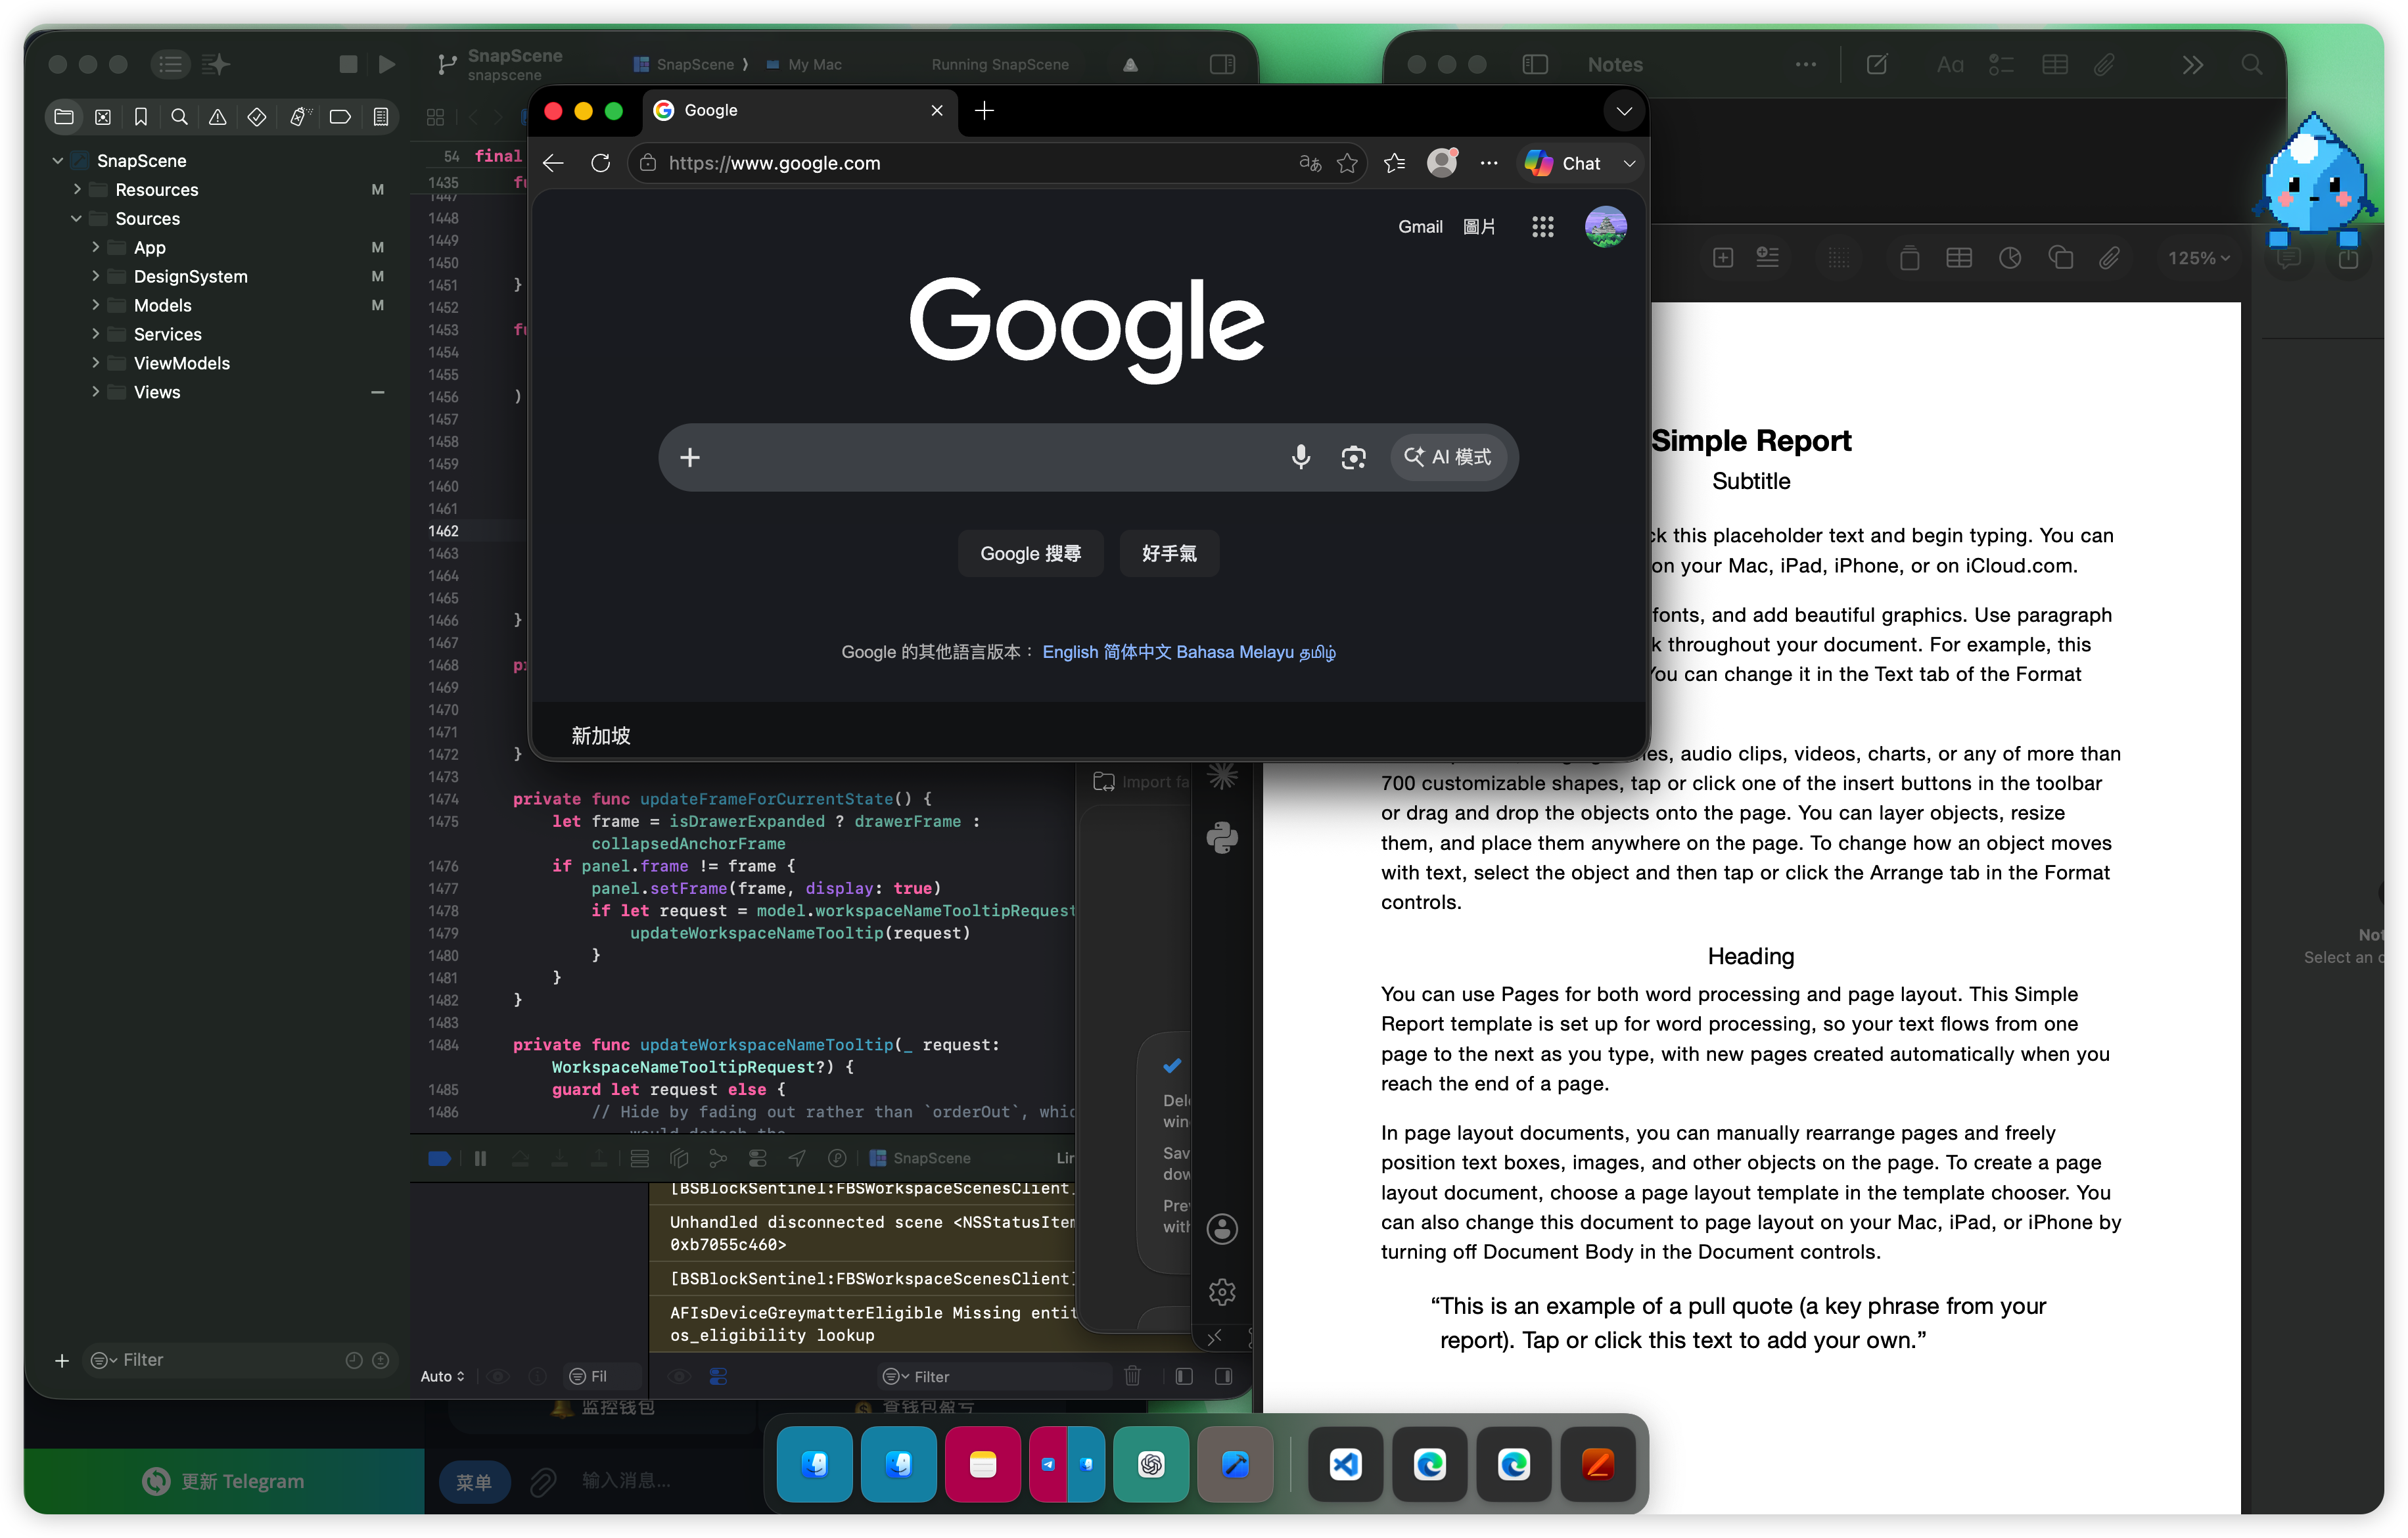The height and width of the screenshot is (1538, 2408).
Task: Add a checklist in the Notes toolbar
Action: coord(2001,64)
